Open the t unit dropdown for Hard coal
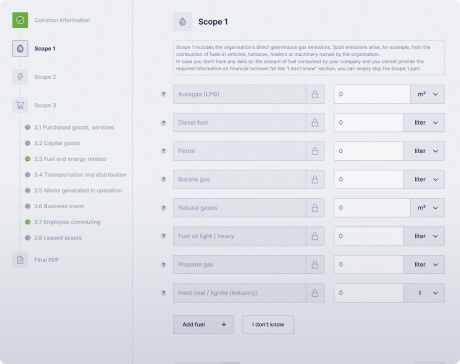Screen dimensions: 460x364 (x=424, y=293)
